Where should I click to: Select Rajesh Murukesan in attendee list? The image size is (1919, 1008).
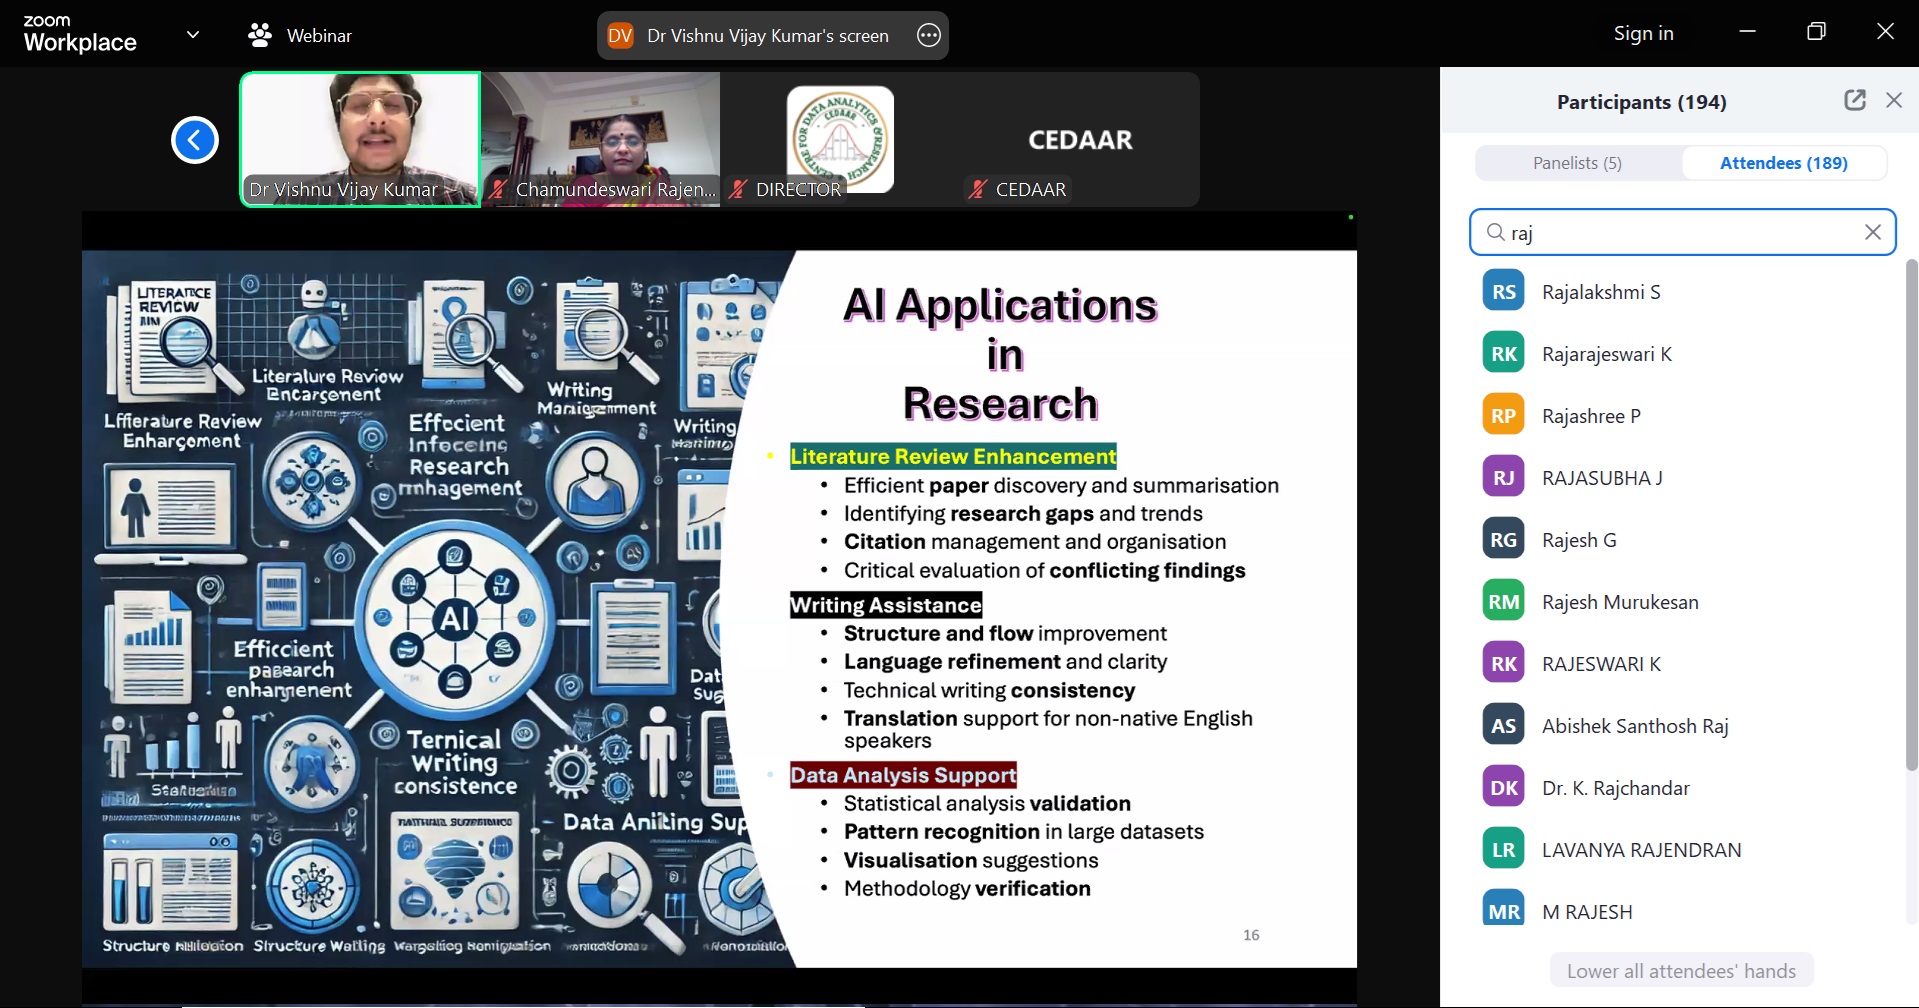coord(1620,602)
